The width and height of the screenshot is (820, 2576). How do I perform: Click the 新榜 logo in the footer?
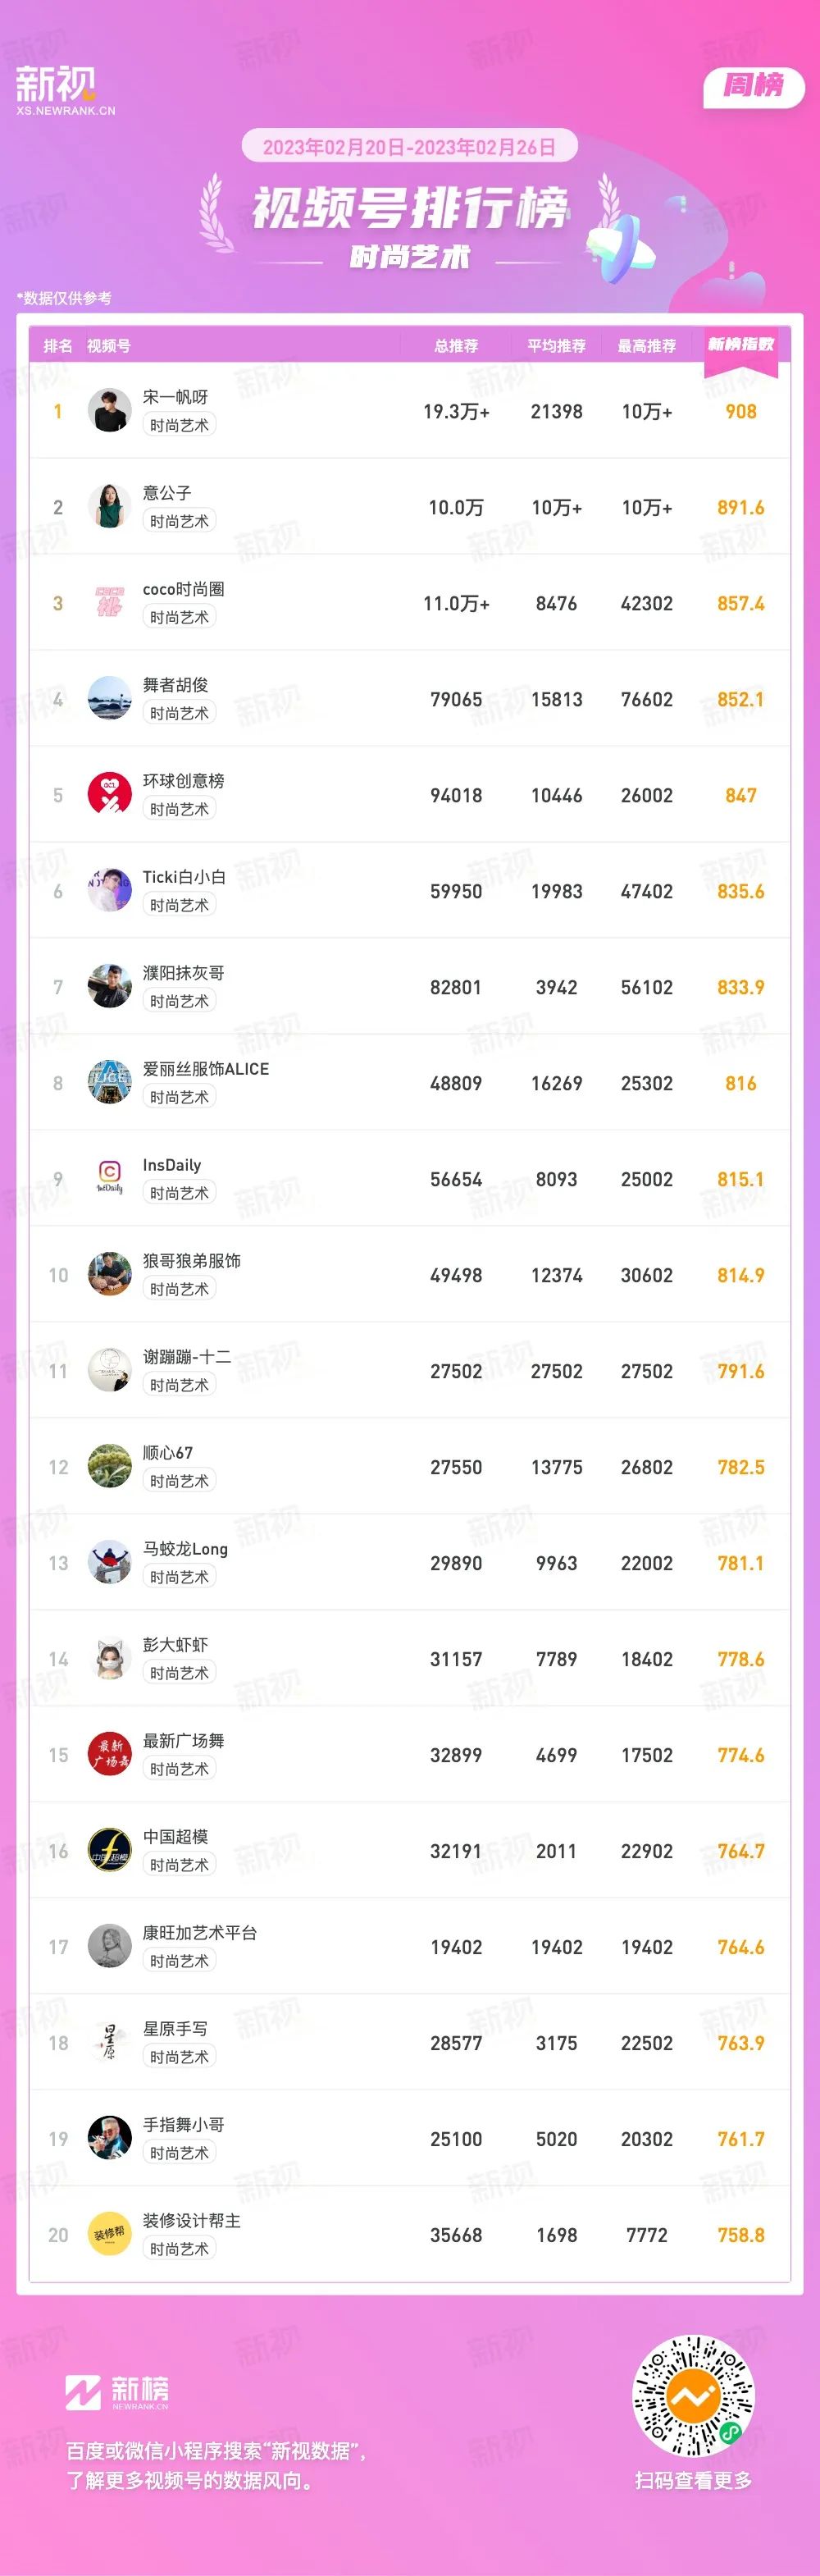pyautogui.click(x=117, y=2392)
